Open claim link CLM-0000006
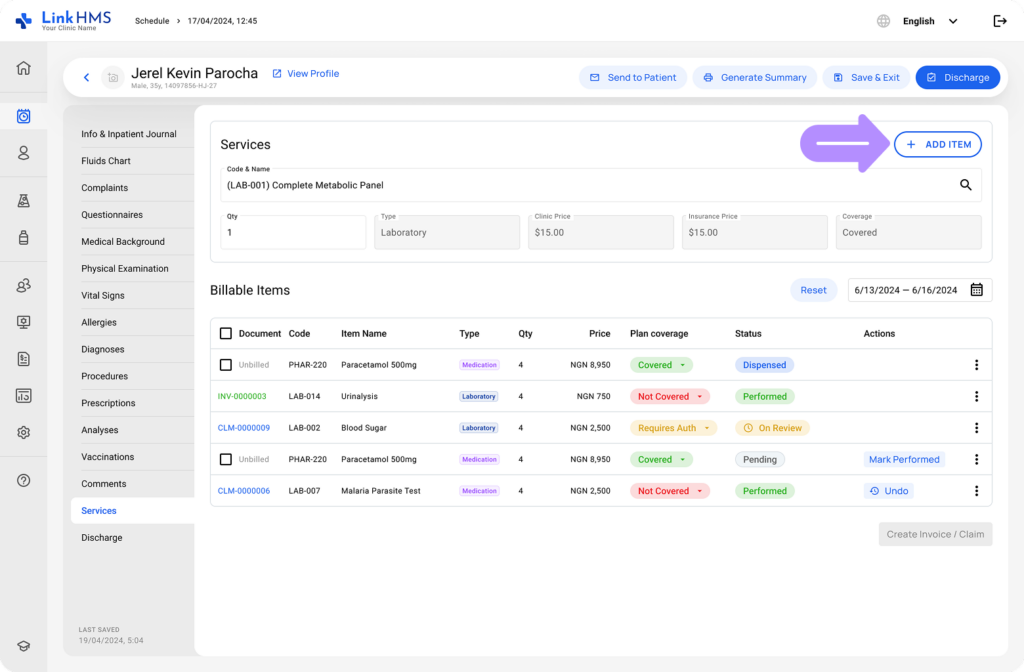 pos(244,490)
